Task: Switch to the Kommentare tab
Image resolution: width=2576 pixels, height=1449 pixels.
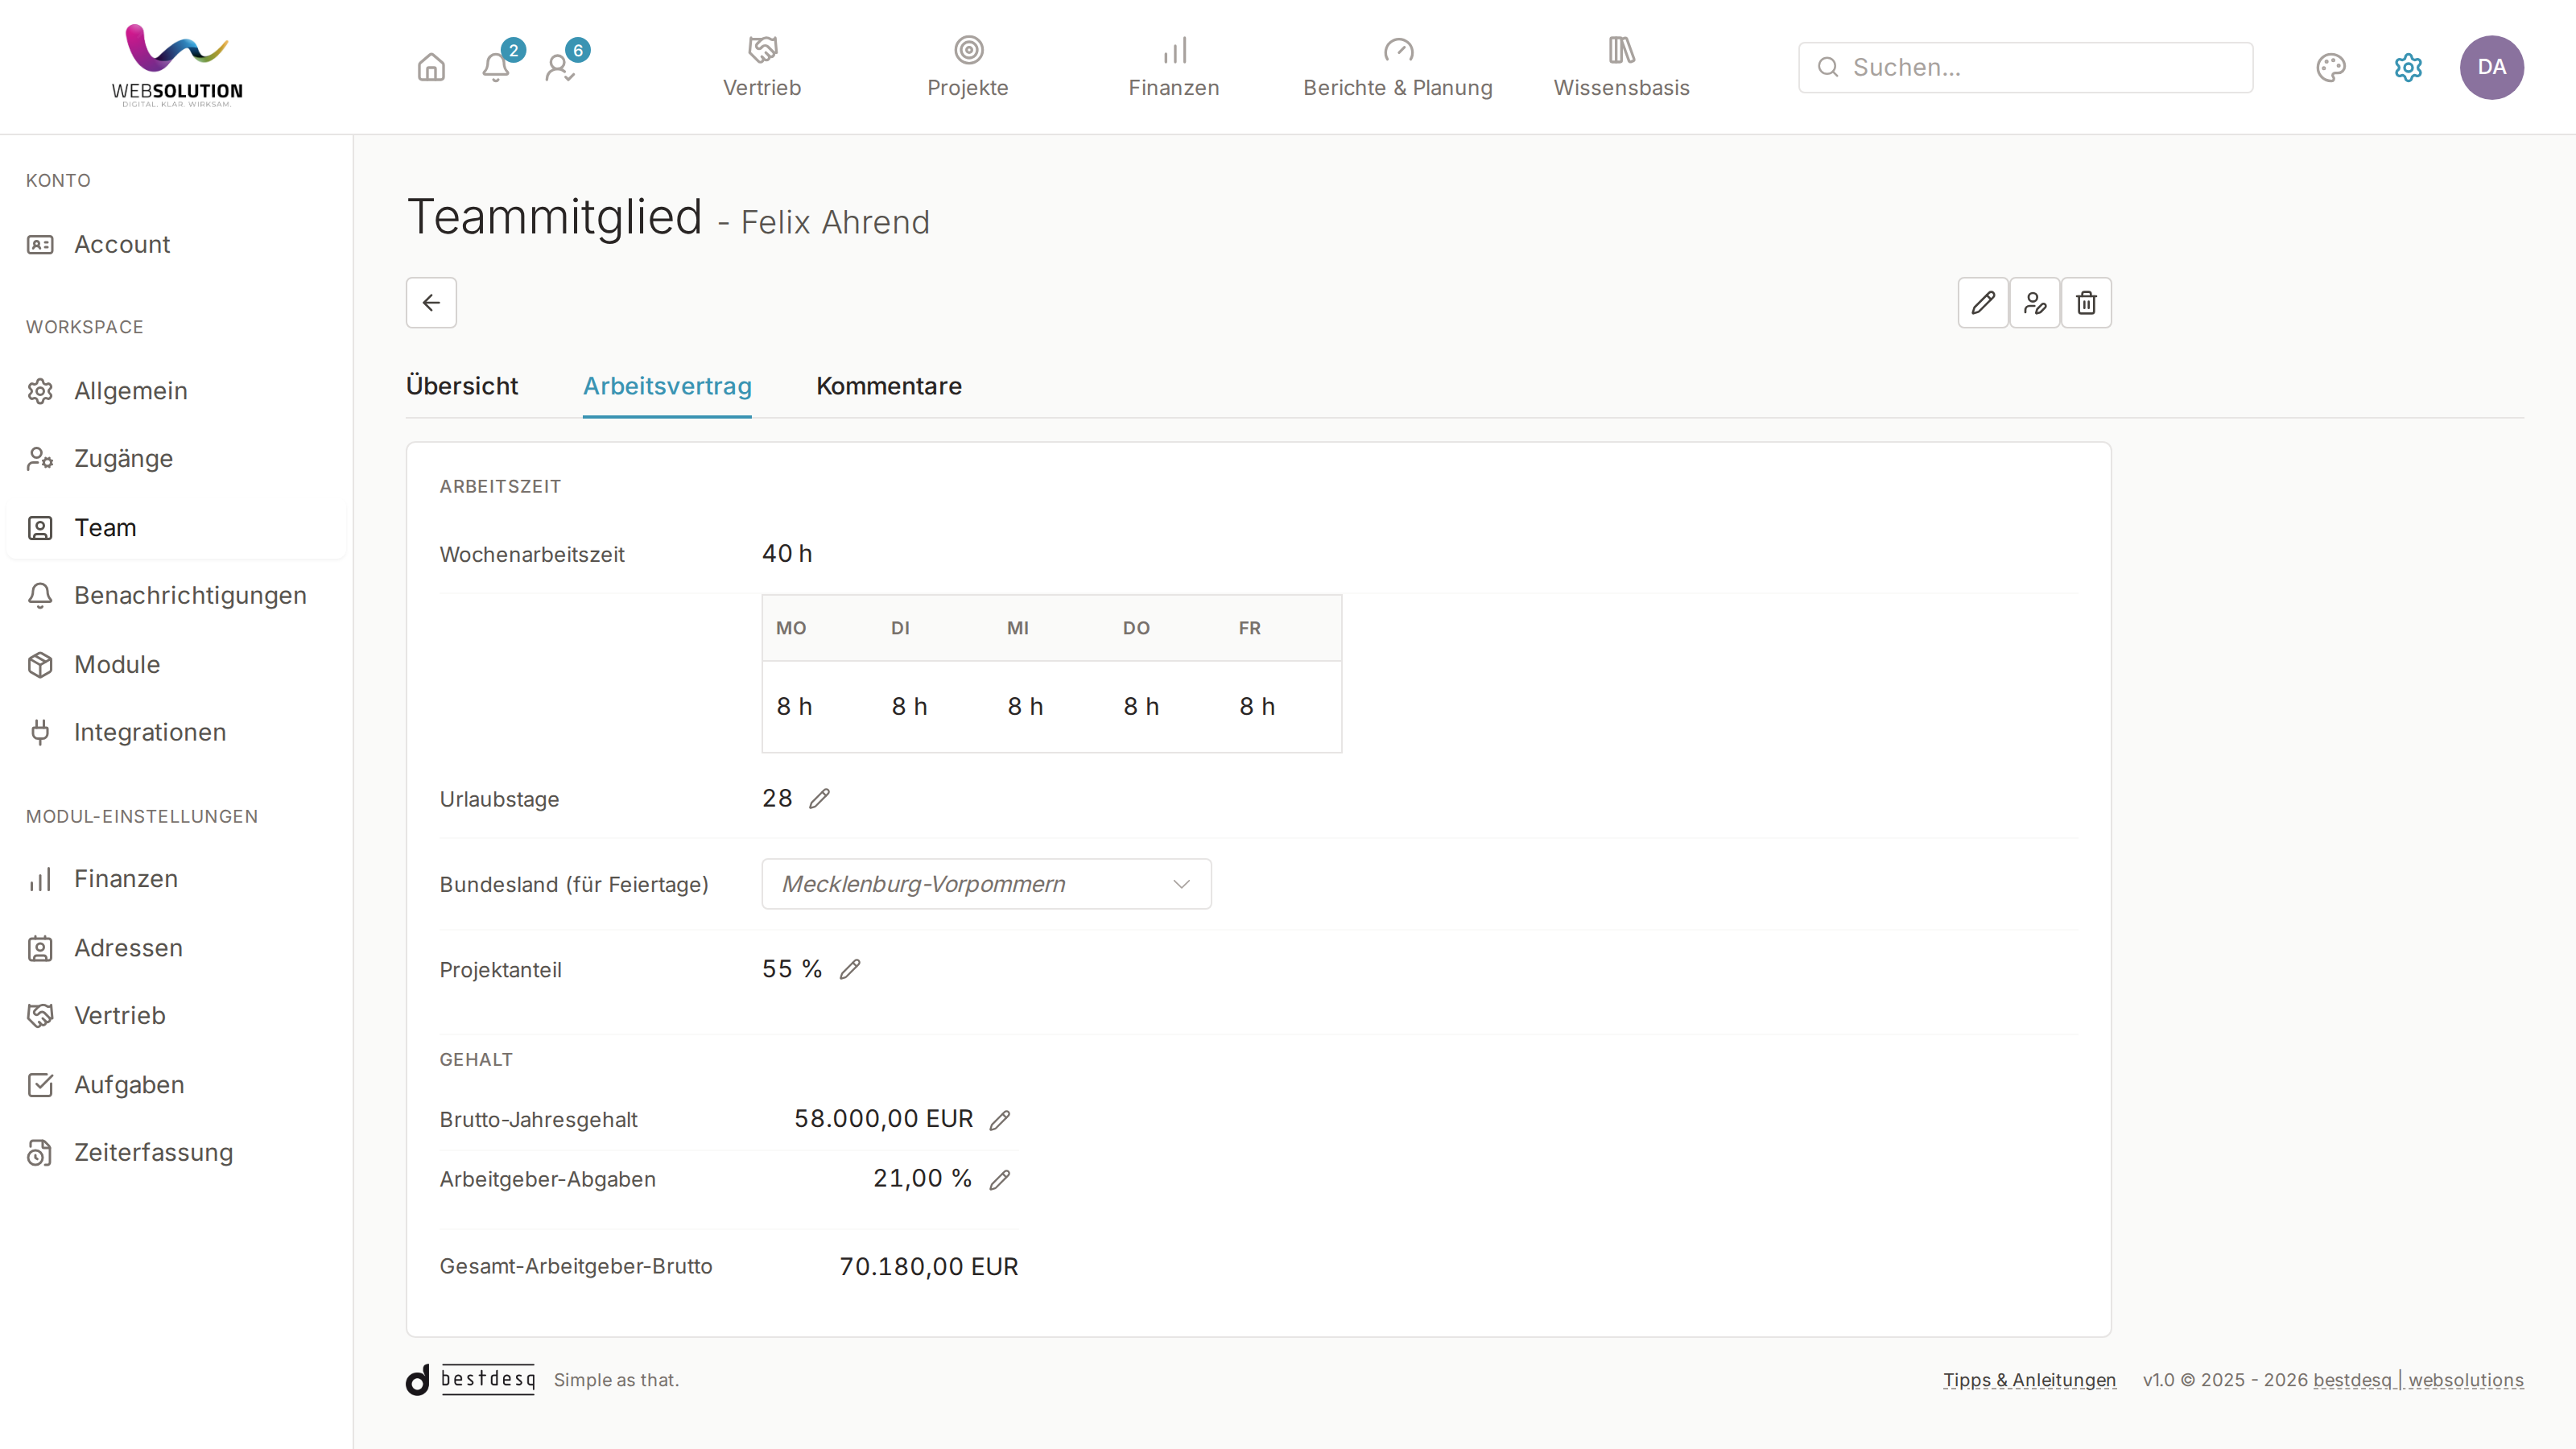Action: coord(888,386)
